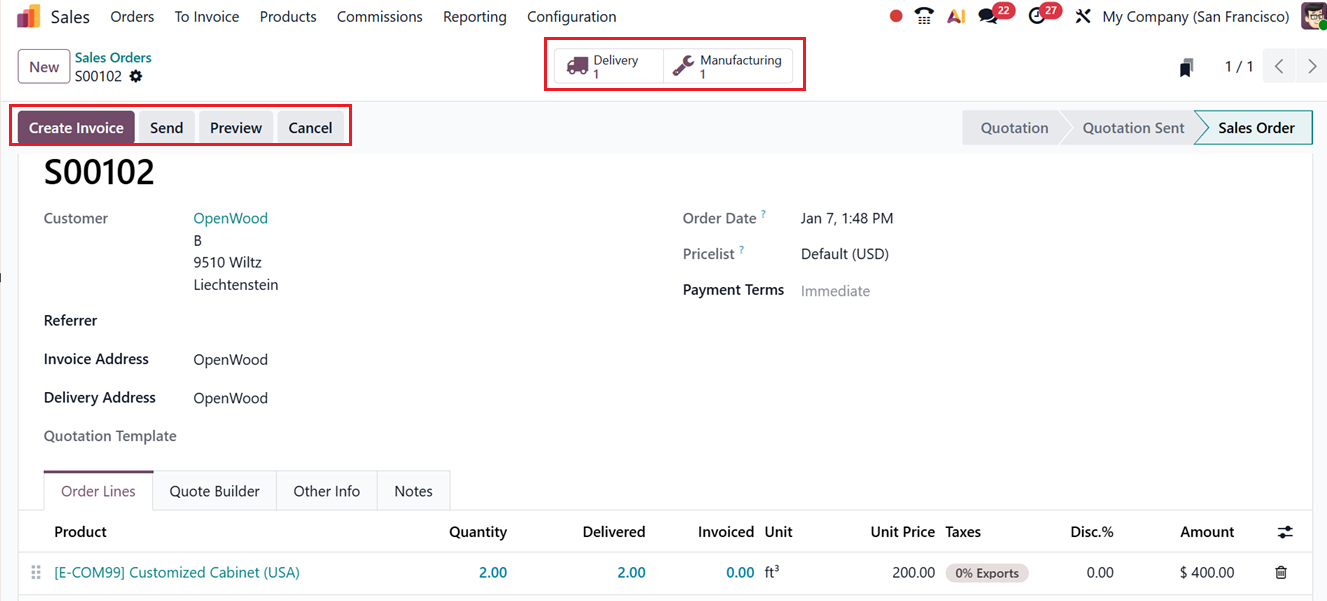This screenshot has width=1327, height=601.
Task: Select the Quotation Sent status stage
Action: click(1133, 128)
